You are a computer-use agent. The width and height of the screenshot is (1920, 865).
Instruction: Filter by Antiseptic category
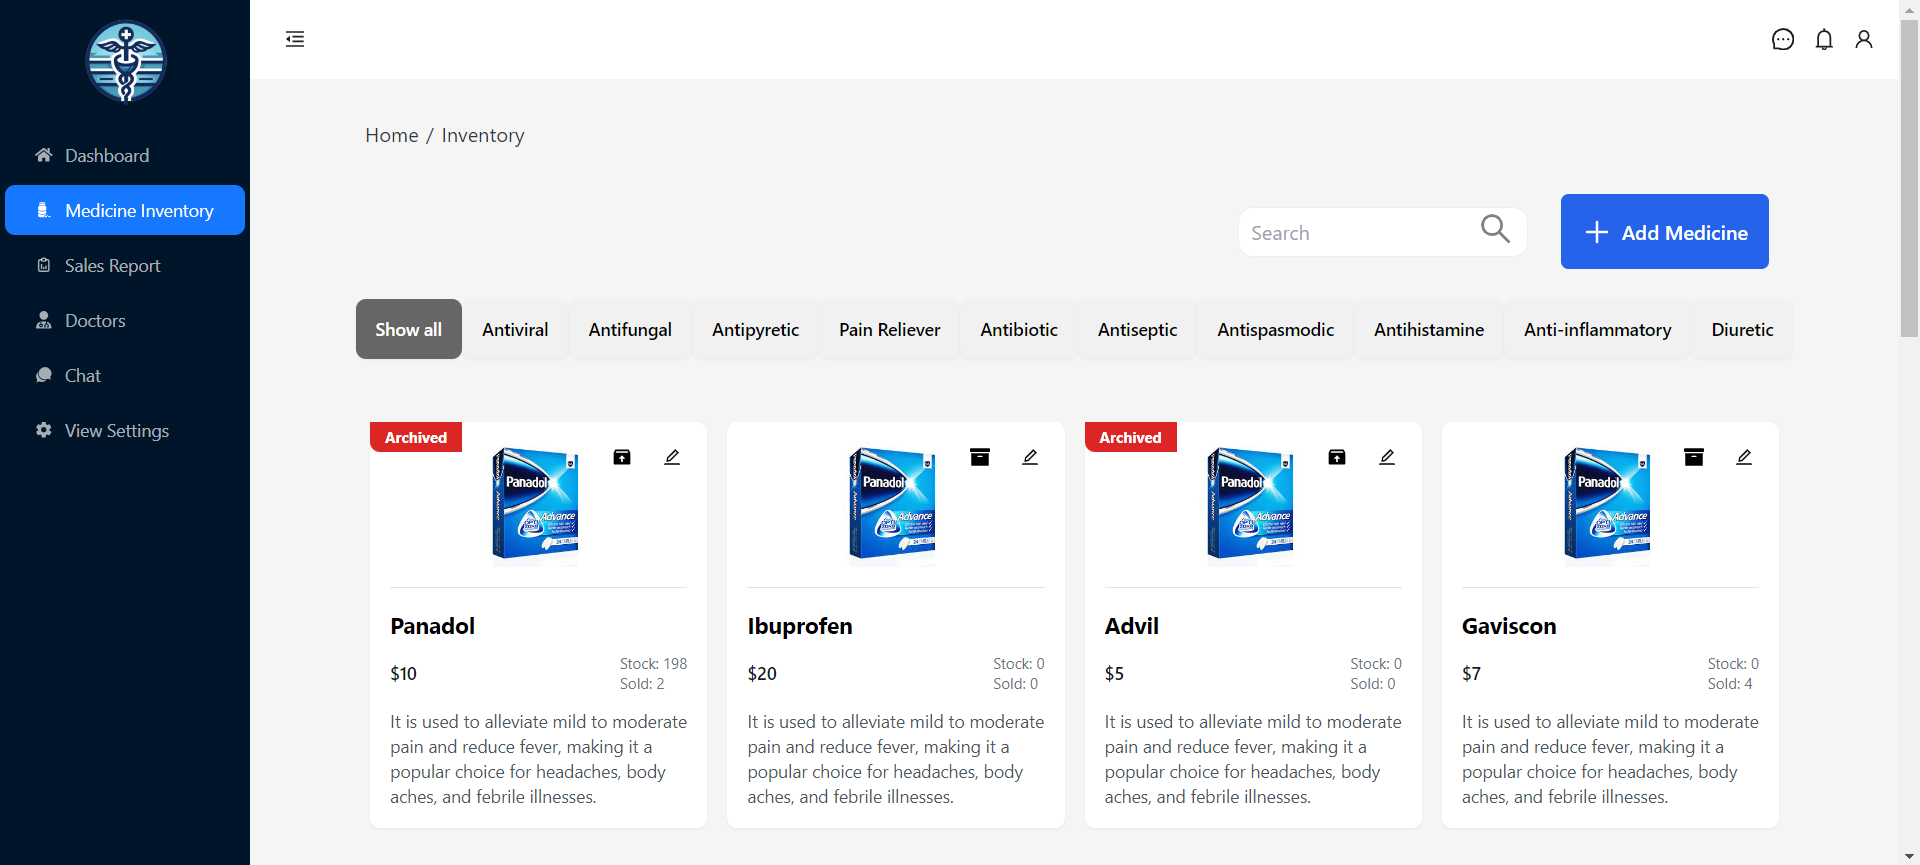tap(1138, 329)
